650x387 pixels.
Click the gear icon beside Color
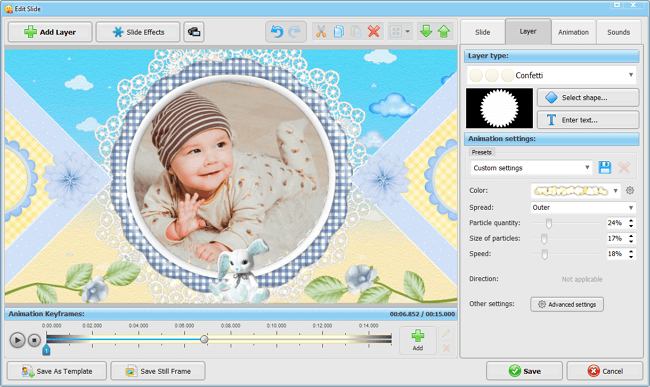[630, 190]
